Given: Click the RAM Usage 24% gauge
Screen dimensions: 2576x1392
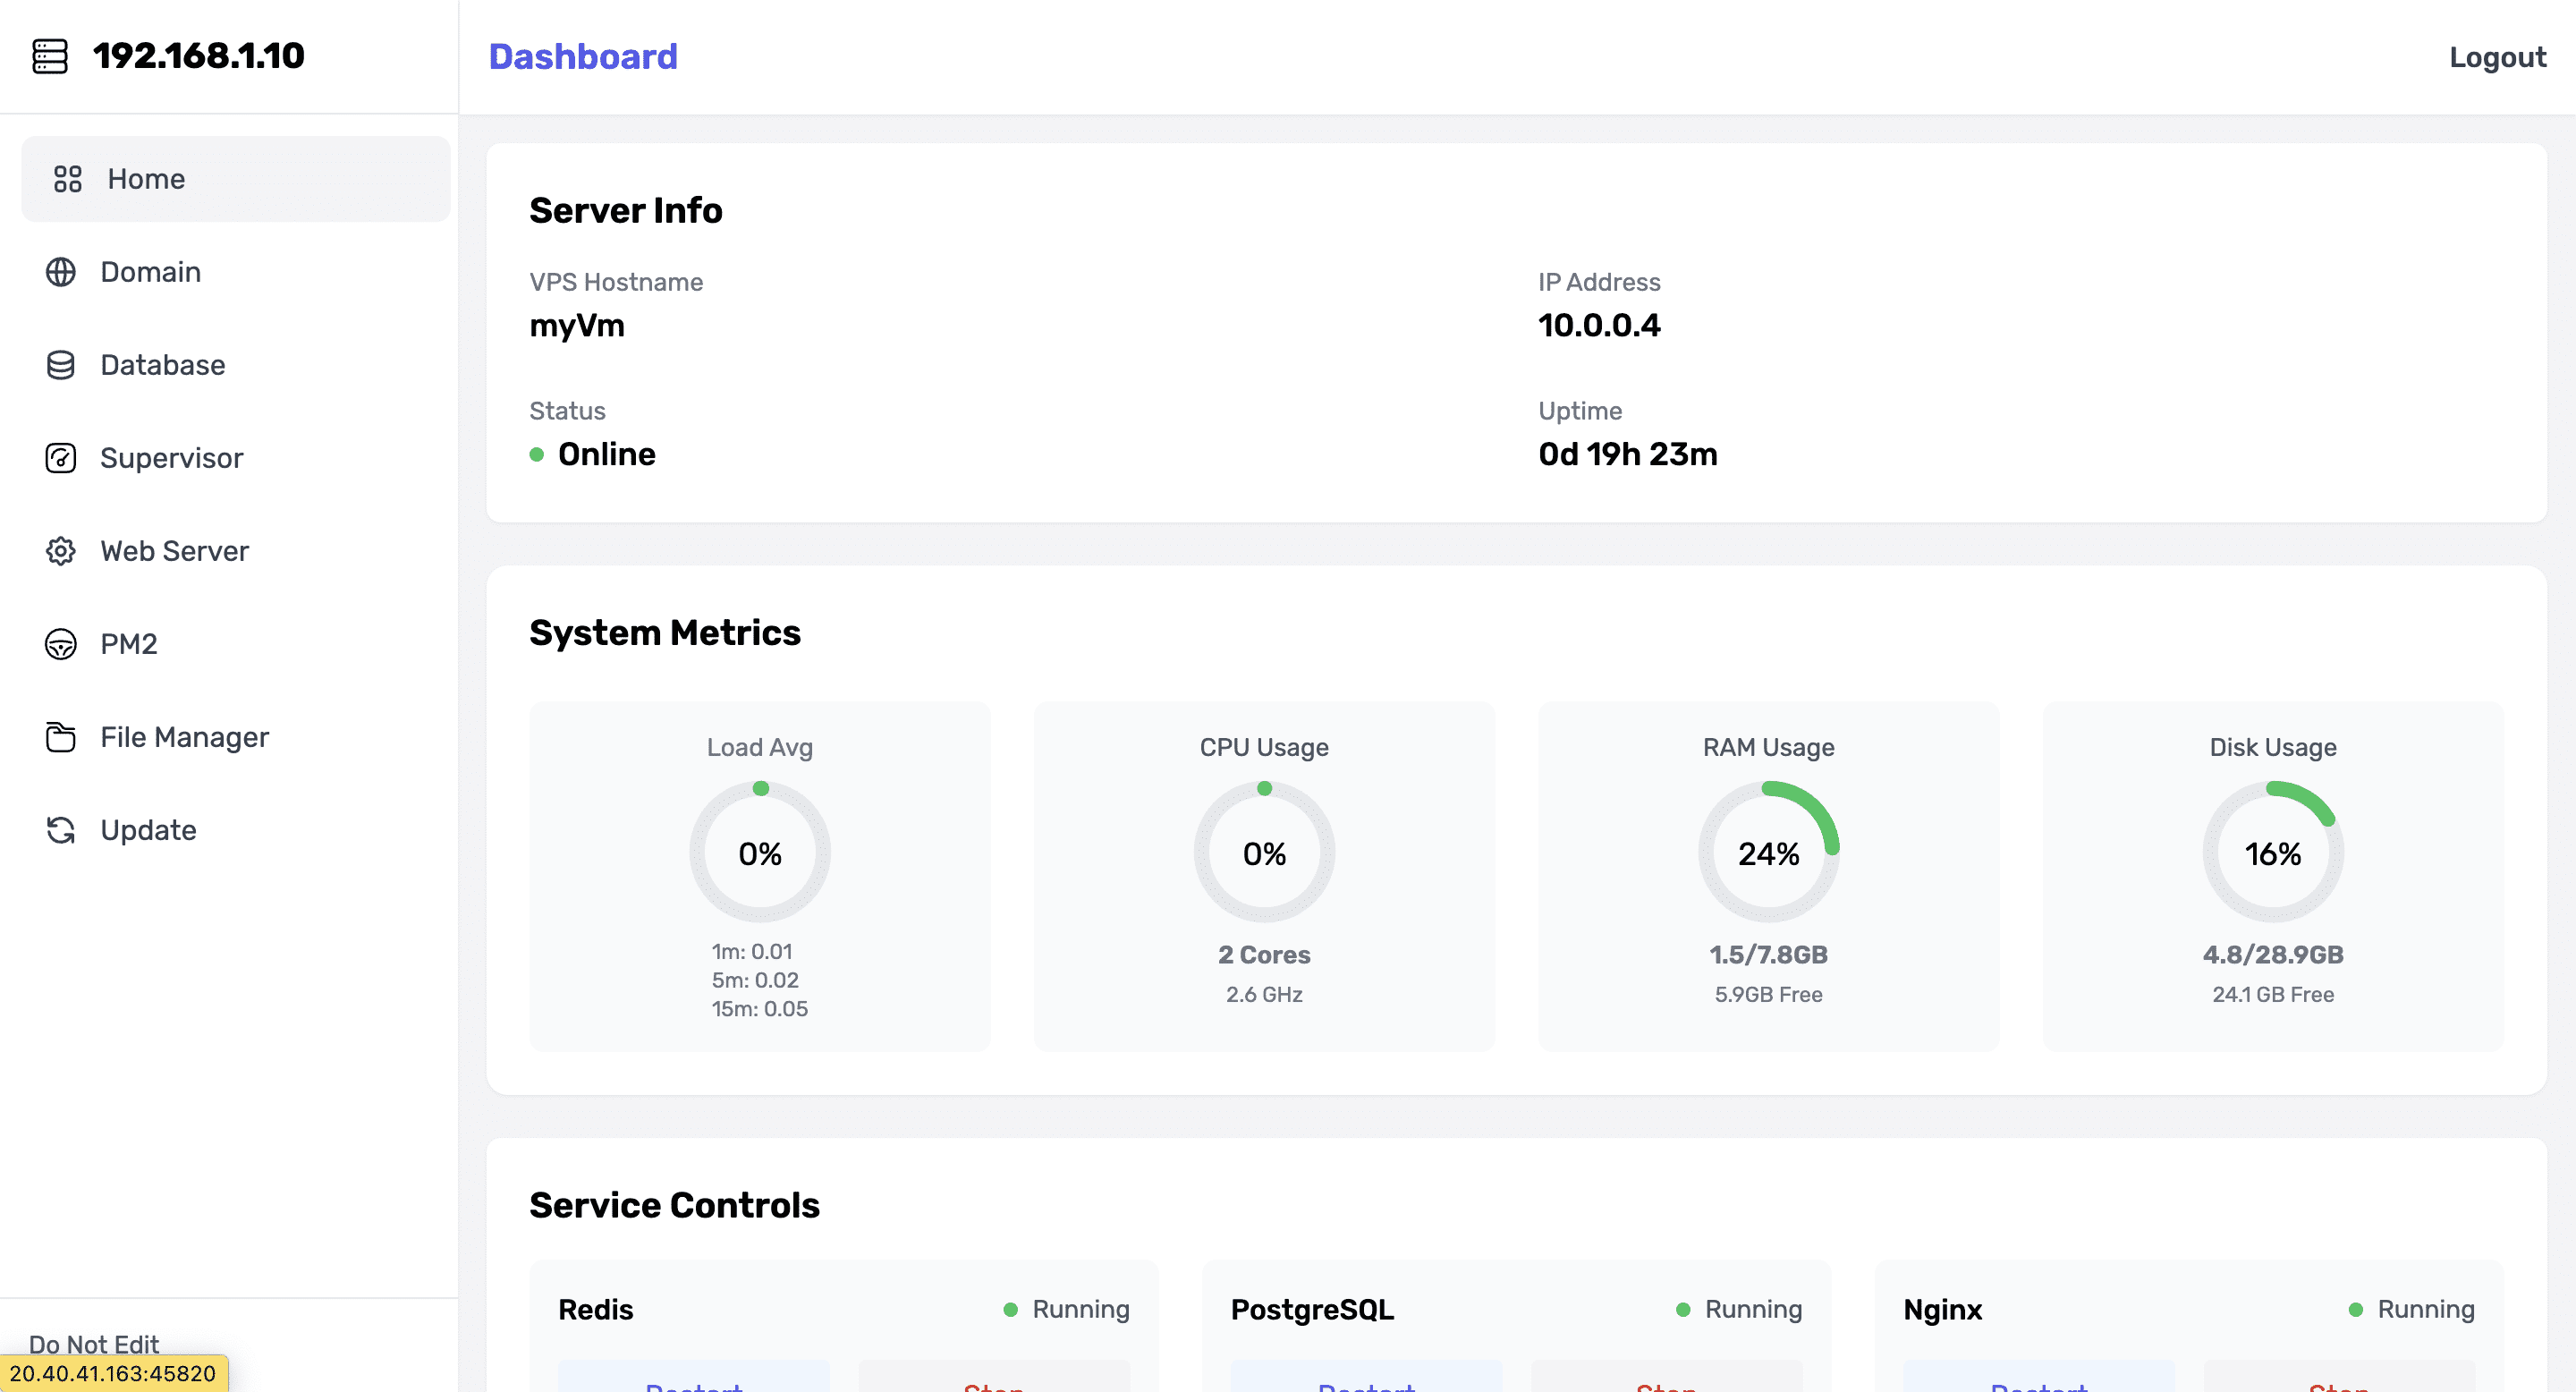Looking at the screenshot, I should (x=1767, y=853).
